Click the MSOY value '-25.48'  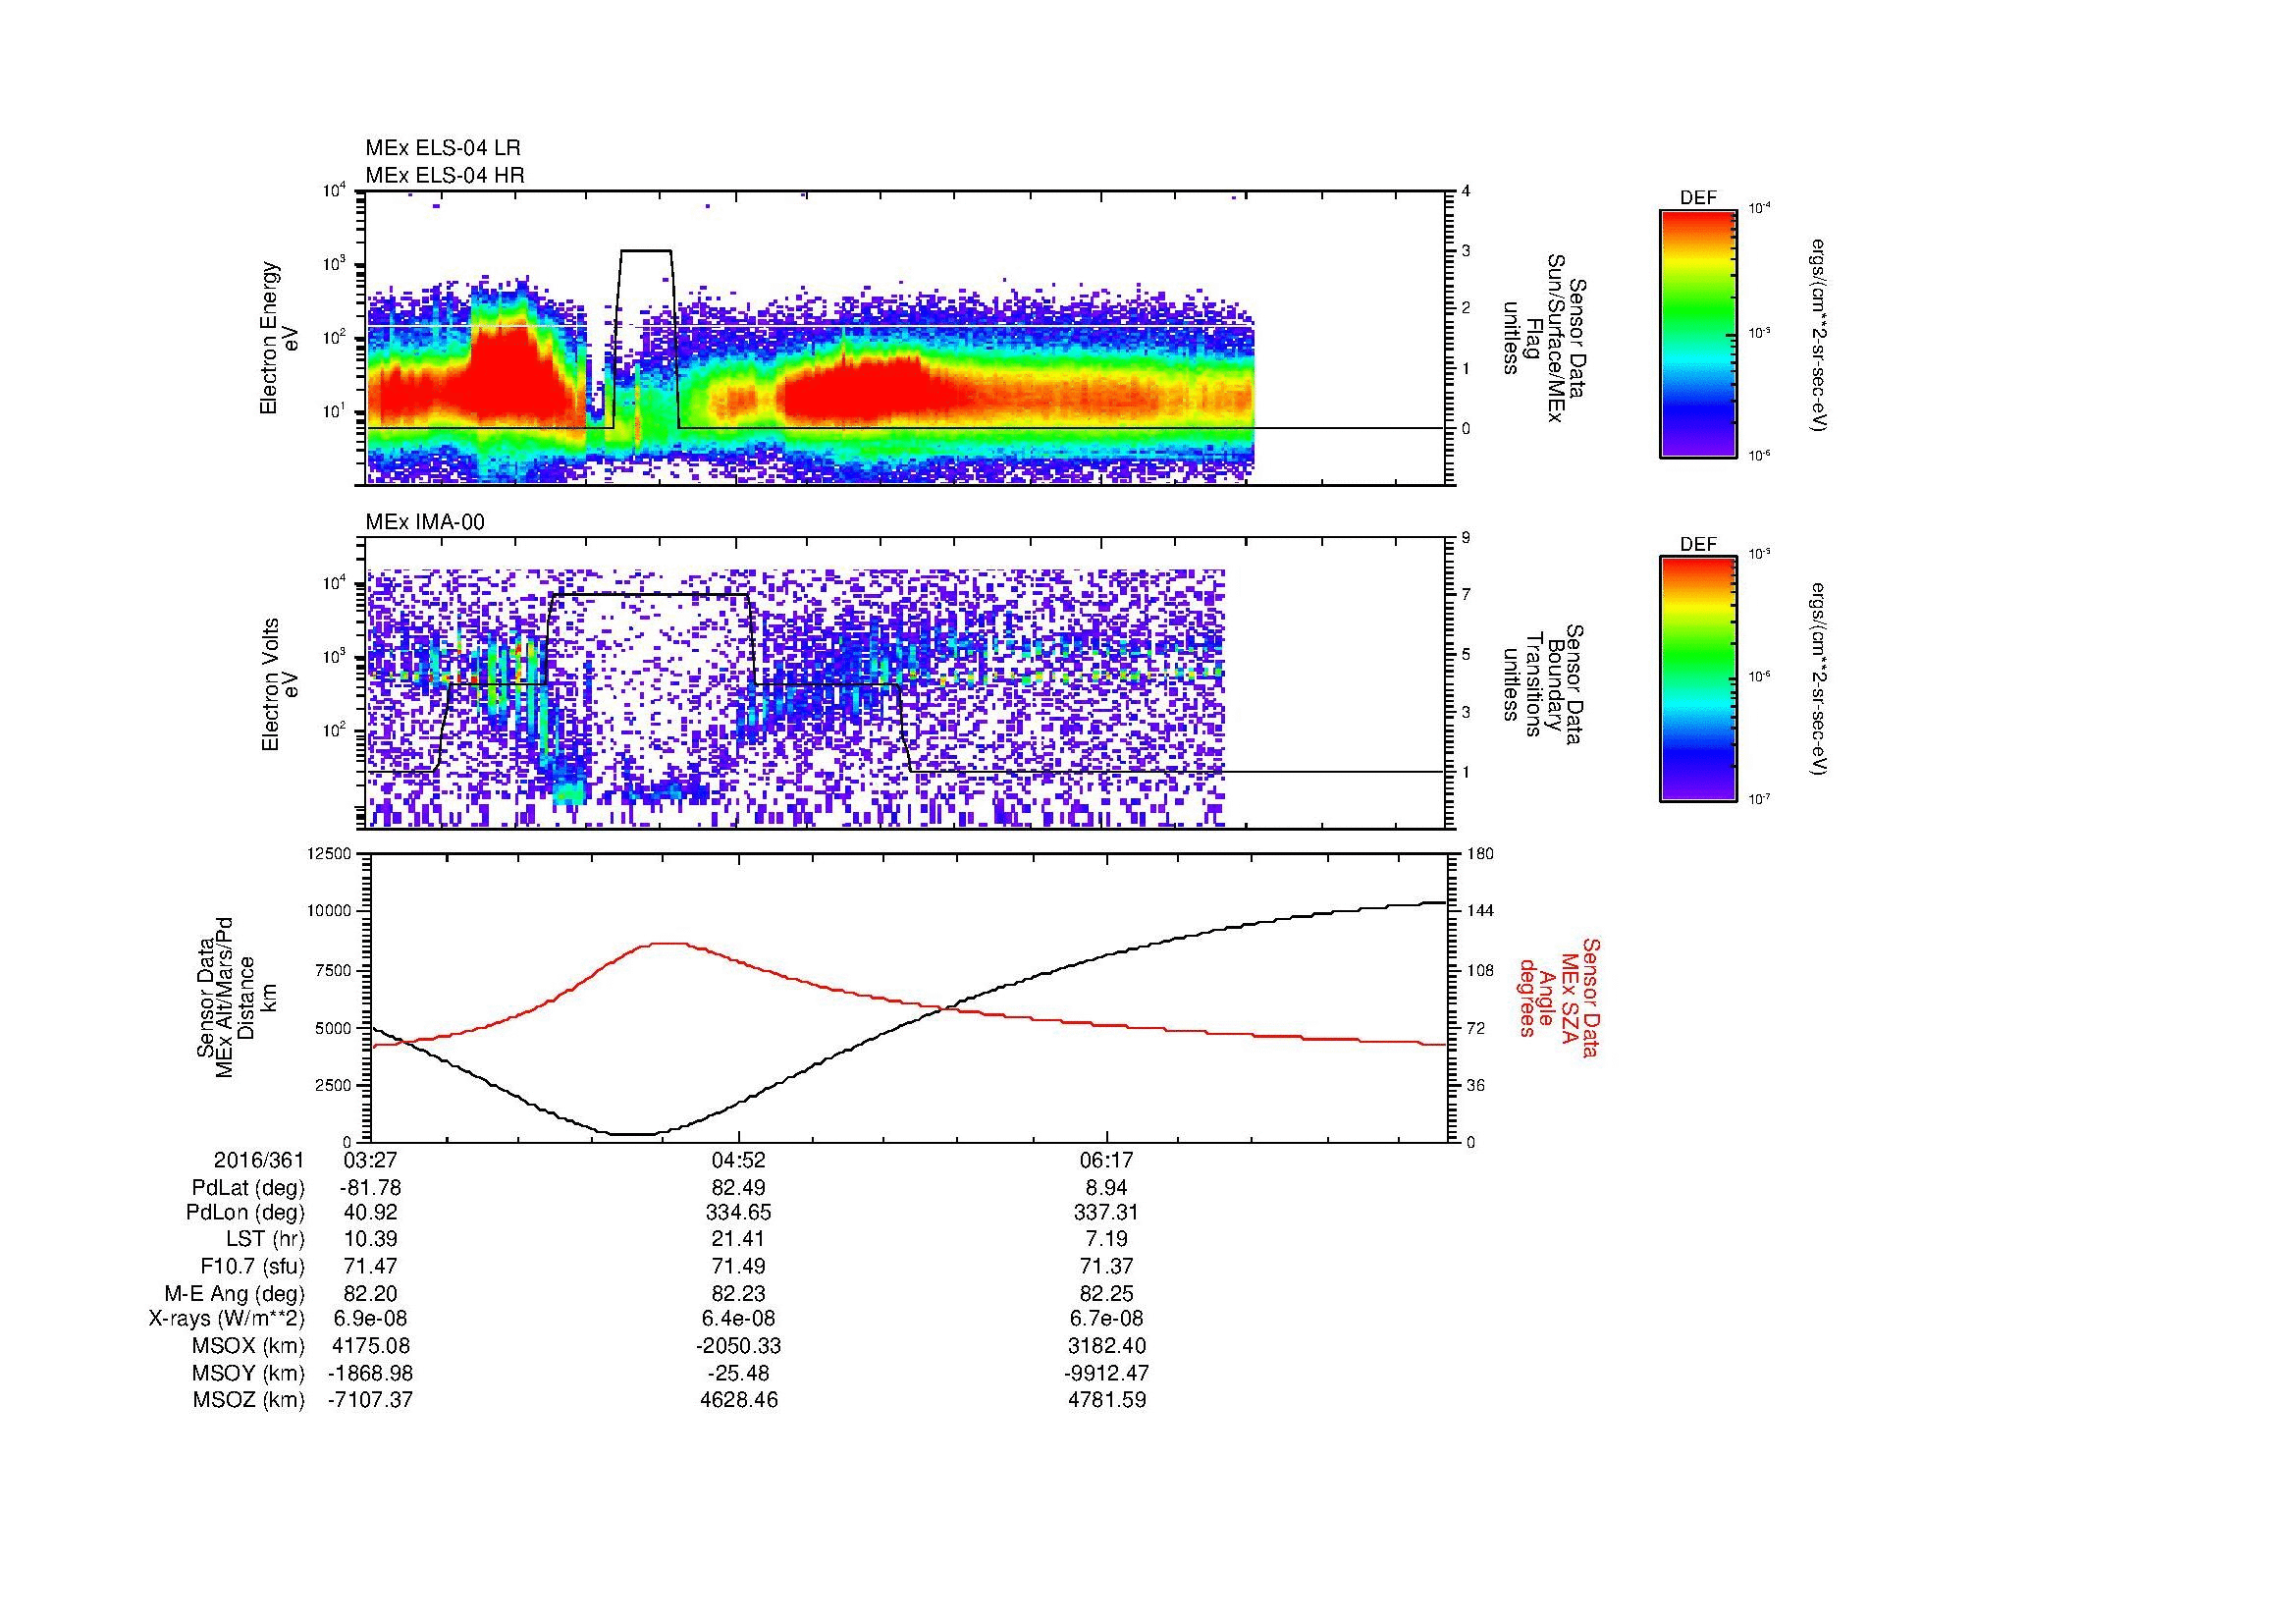click(x=739, y=1374)
